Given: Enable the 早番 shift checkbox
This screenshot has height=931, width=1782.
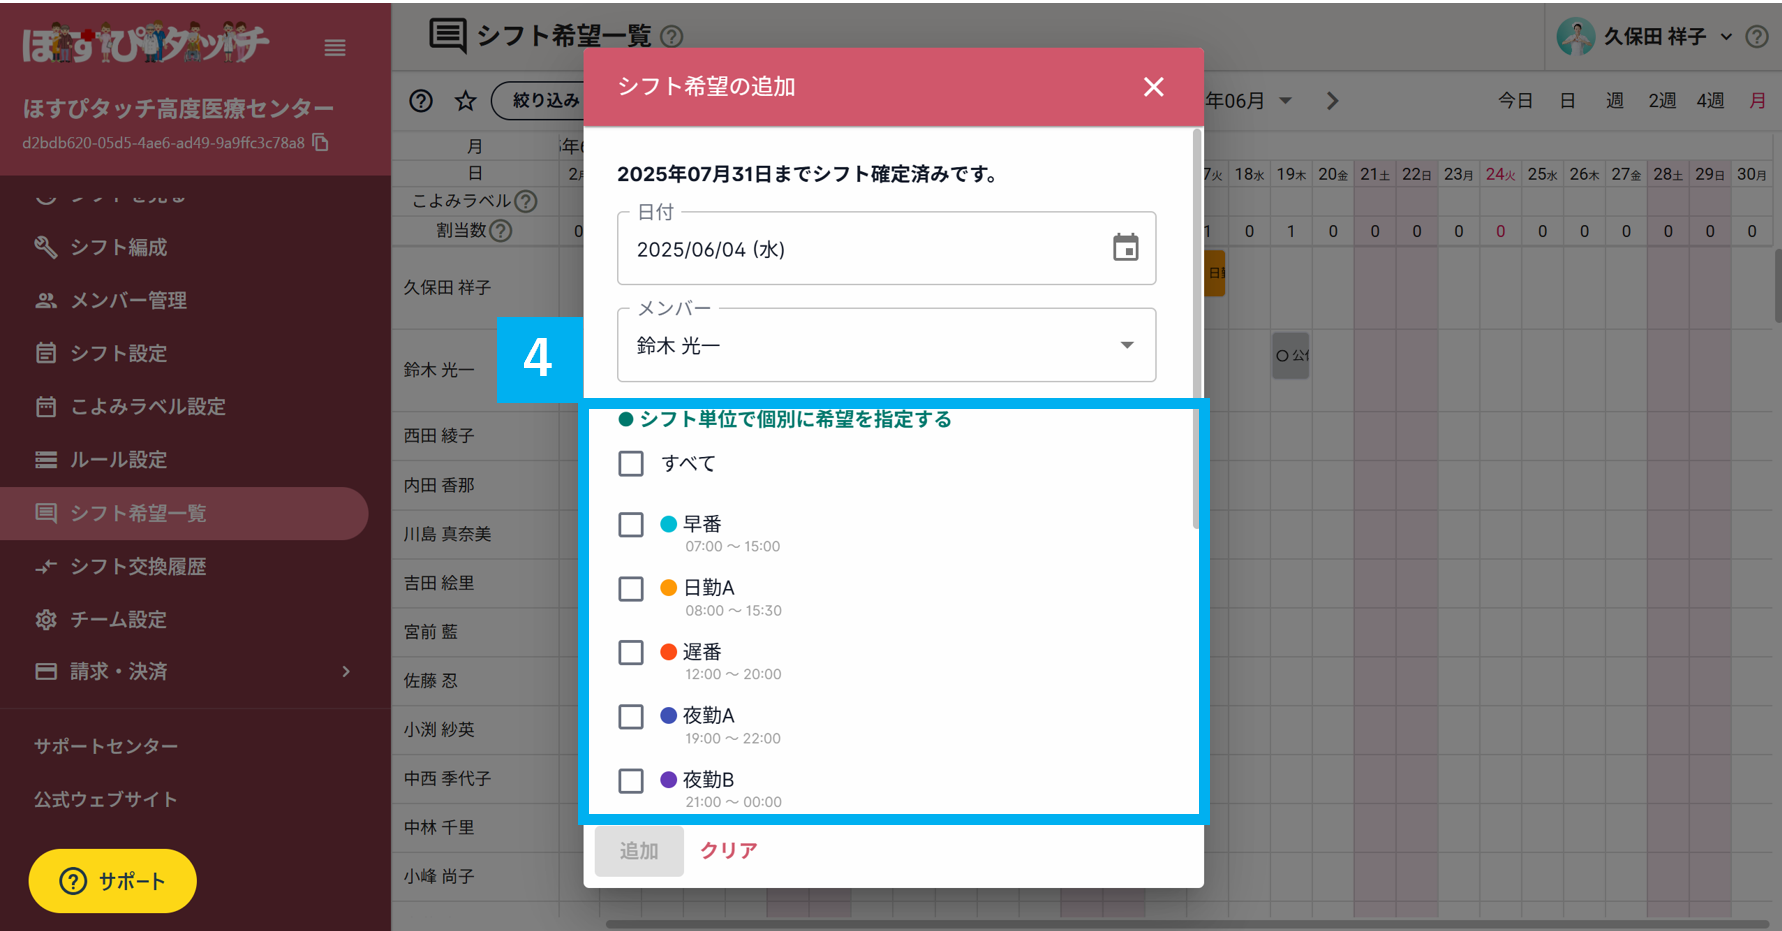Looking at the screenshot, I should (630, 524).
